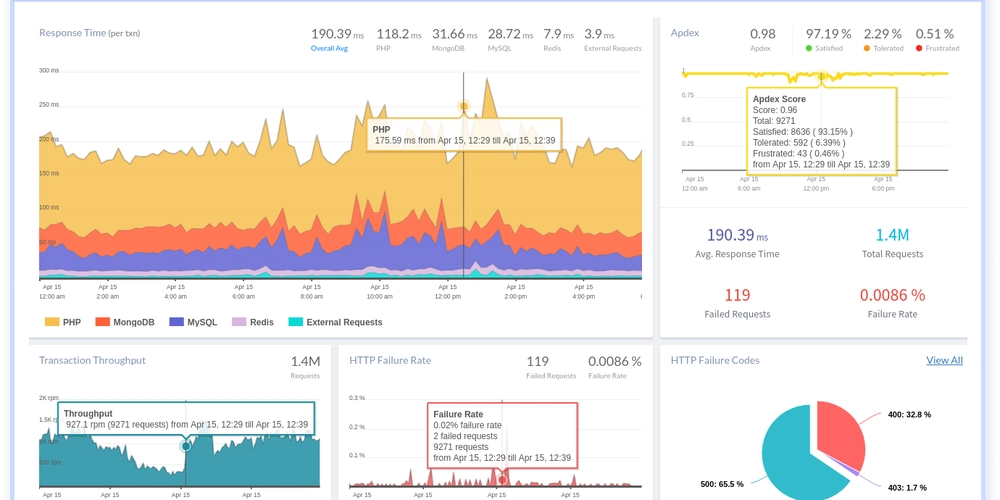Click the 0.51 % Frustrated value

pos(935,34)
